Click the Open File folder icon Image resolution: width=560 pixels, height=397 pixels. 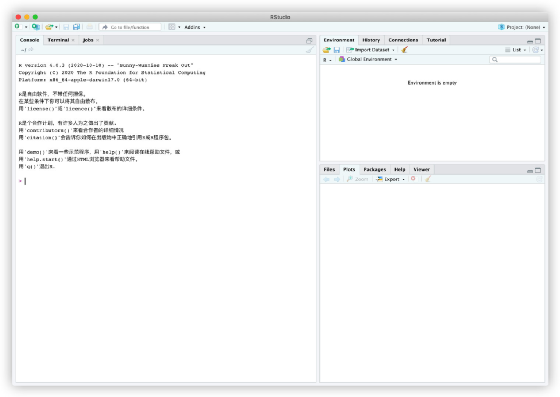[x=49, y=27]
